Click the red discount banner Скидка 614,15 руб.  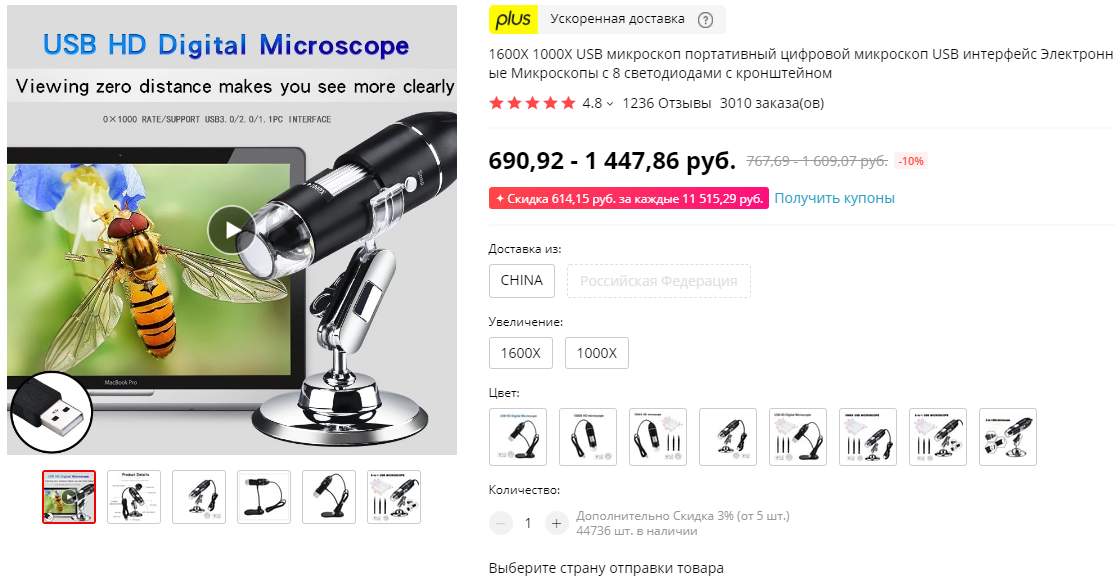(629, 199)
